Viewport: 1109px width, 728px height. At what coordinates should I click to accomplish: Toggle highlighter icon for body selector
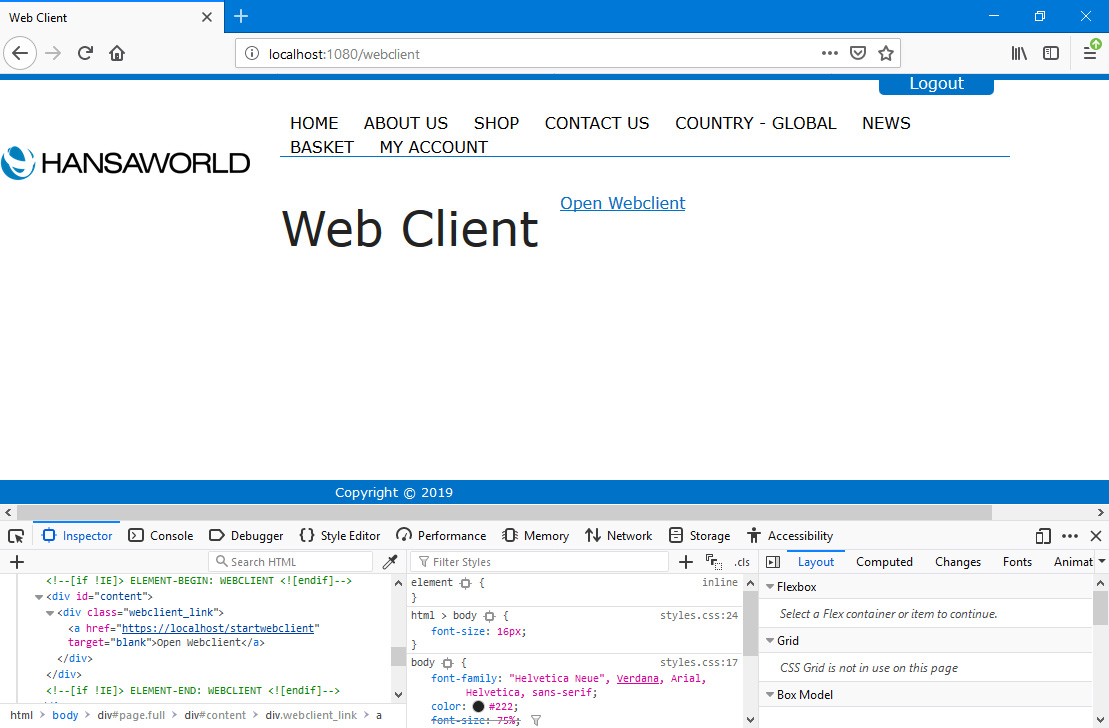(x=448, y=663)
